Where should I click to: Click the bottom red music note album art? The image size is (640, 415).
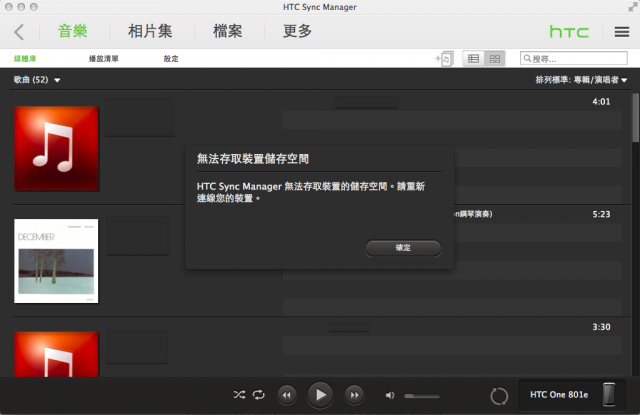[56, 354]
